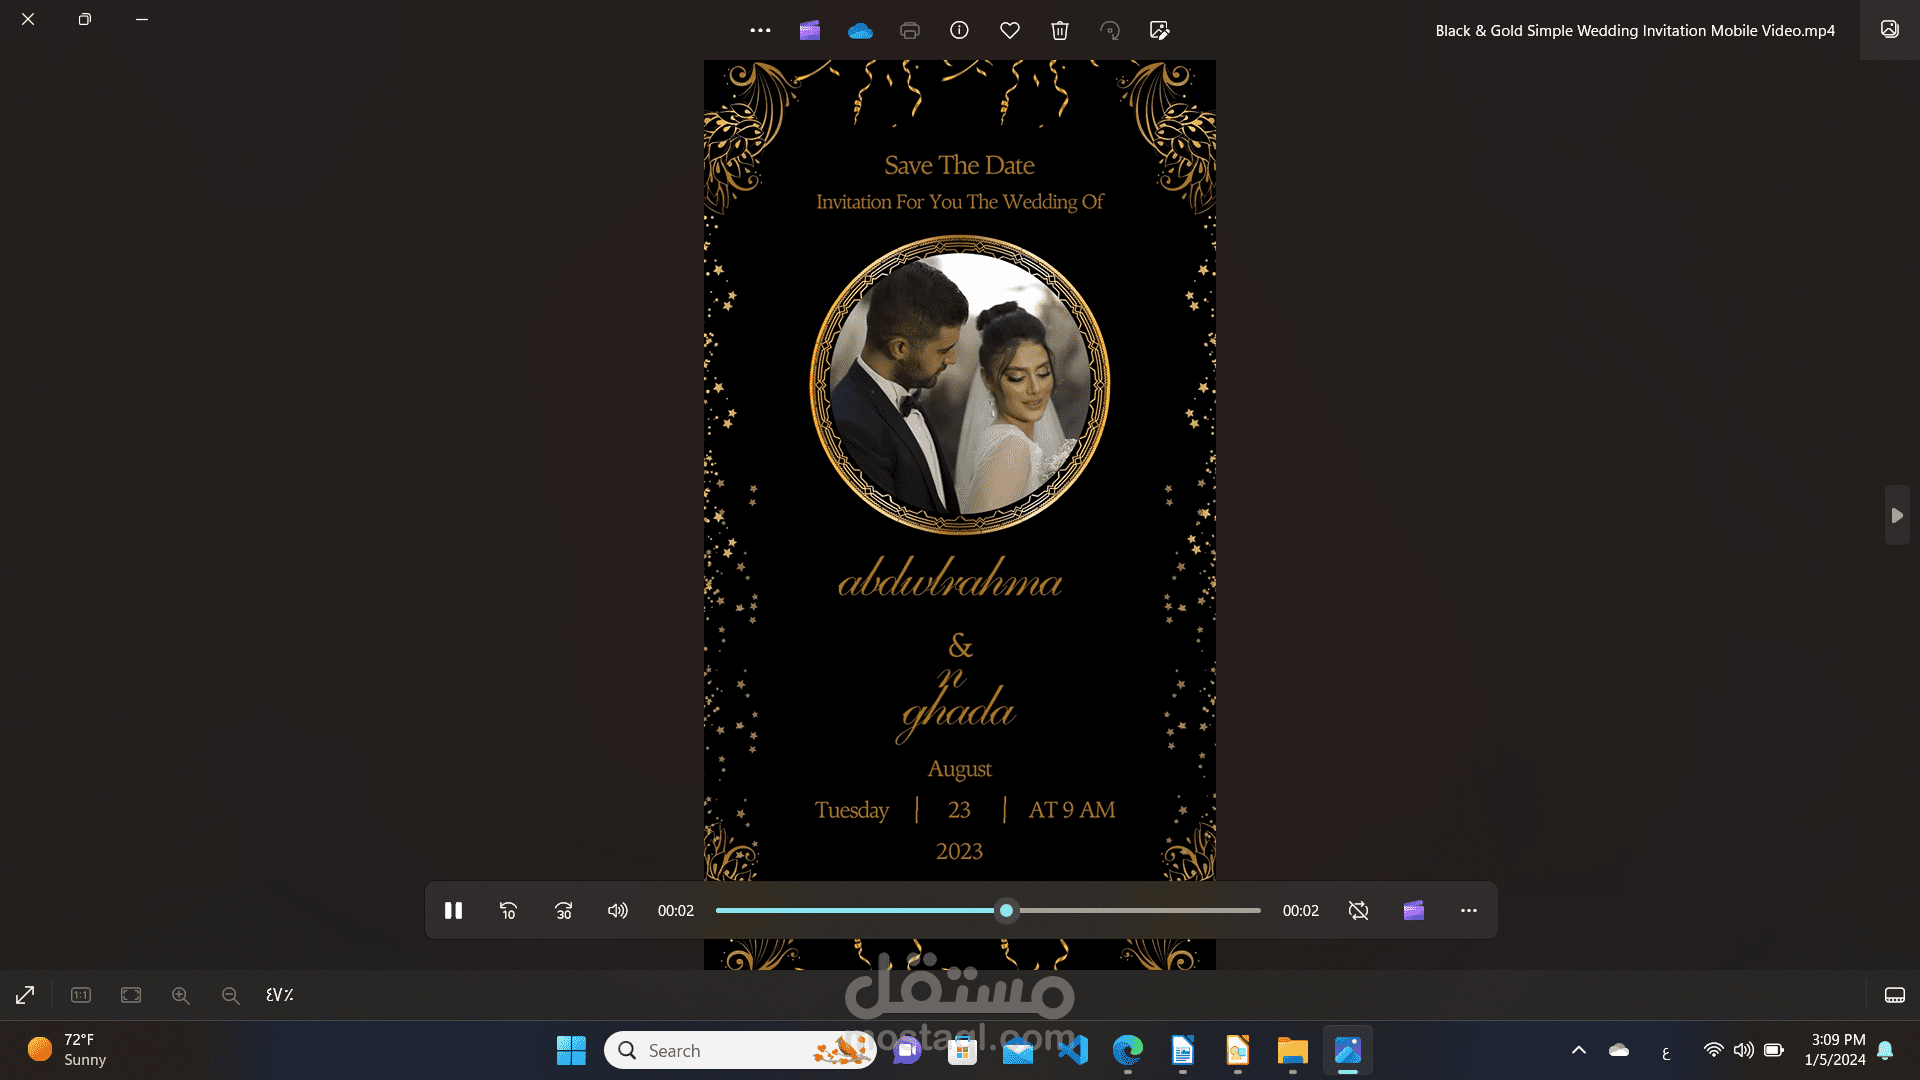Image resolution: width=1920 pixels, height=1080 pixels.
Task: Toggle the filmstrip view icon
Action: pyautogui.click(x=1895, y=996)
